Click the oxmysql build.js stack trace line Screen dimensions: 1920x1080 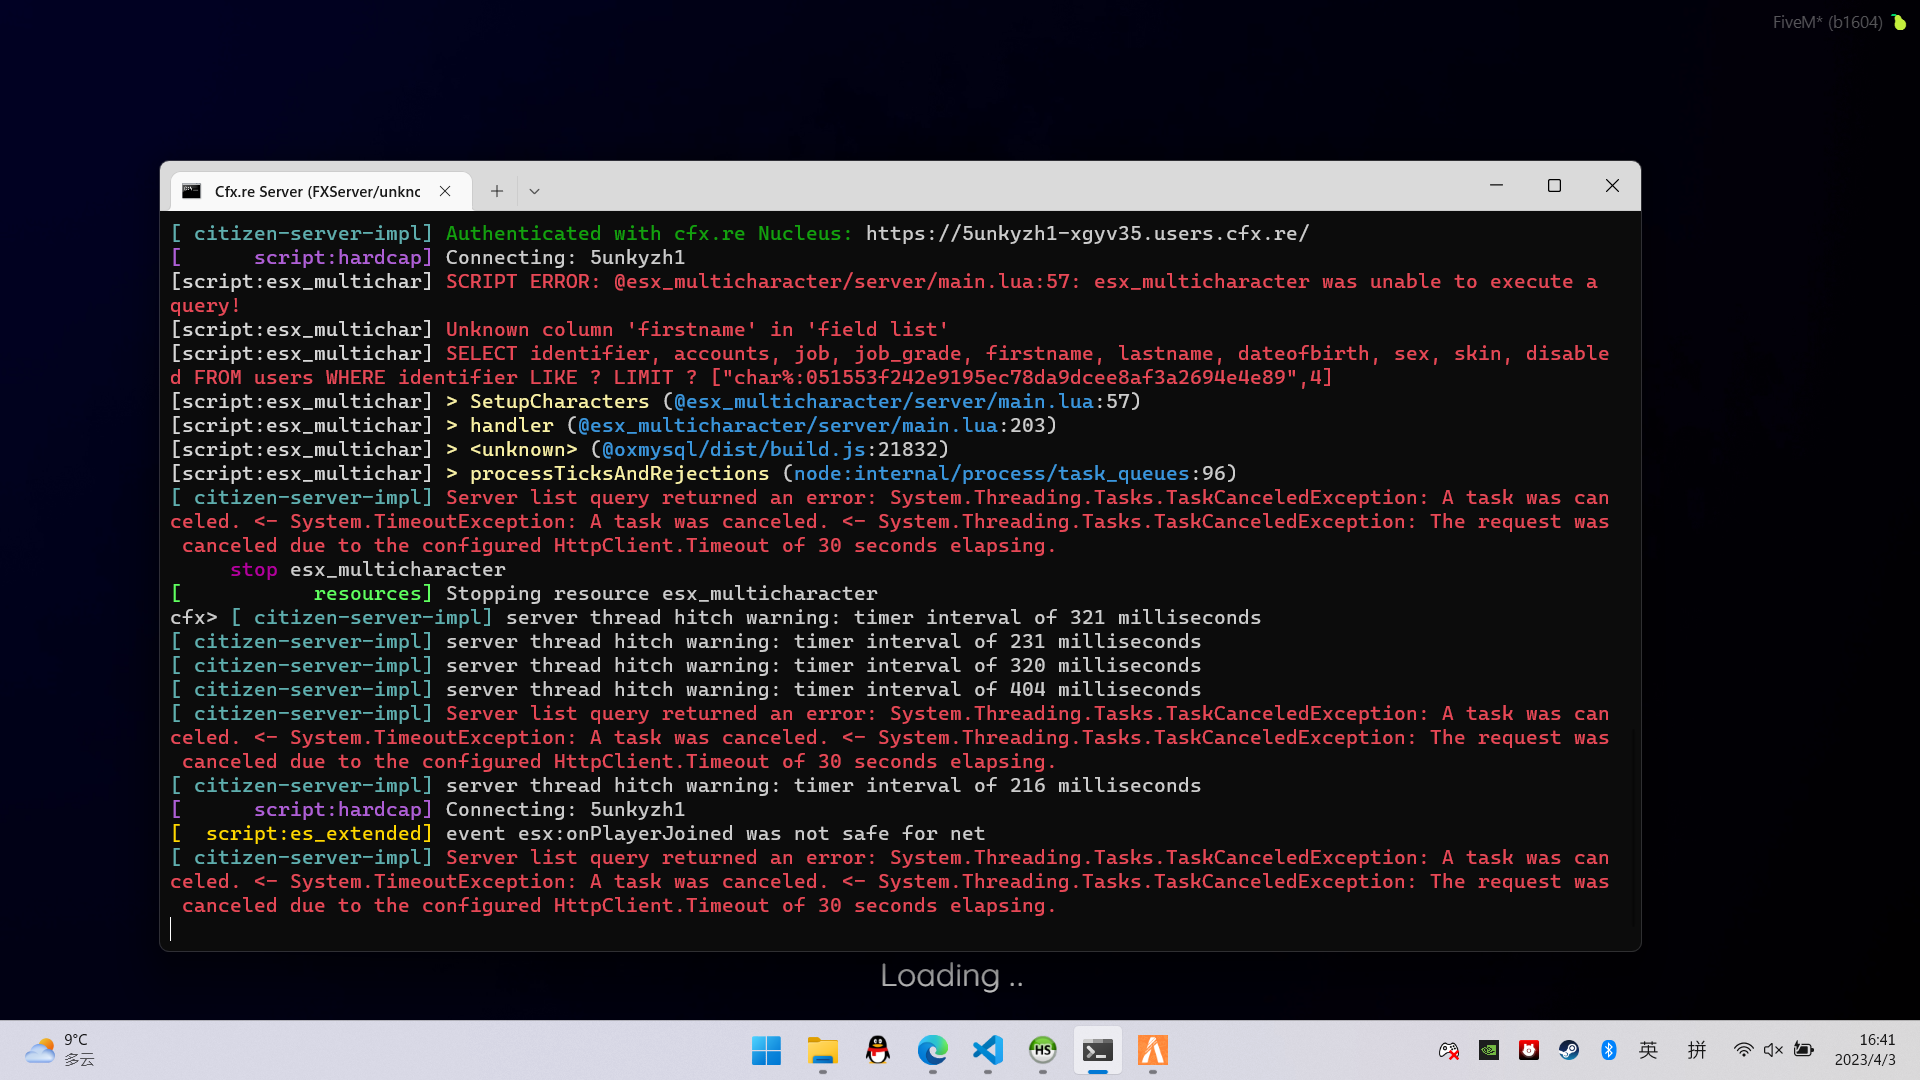pyautogui.click(x=560, y=449)
